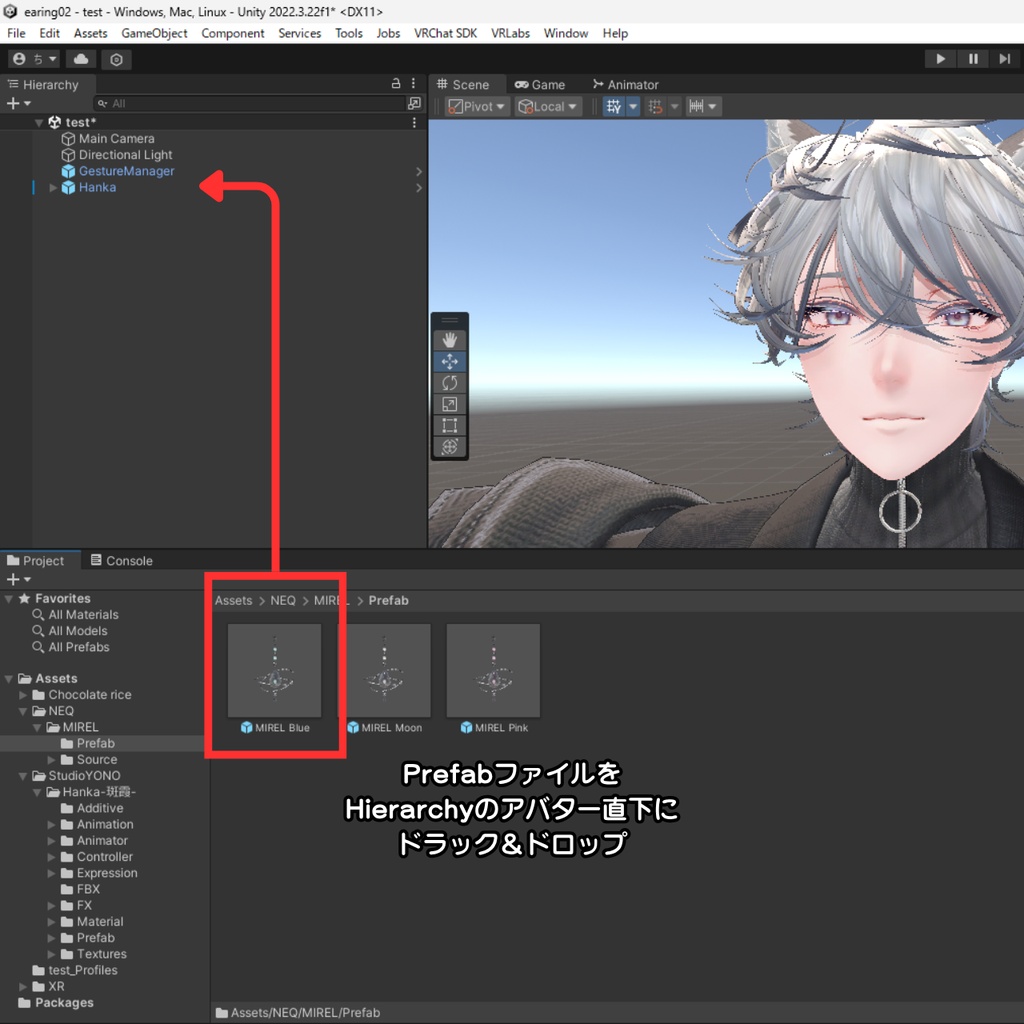Open the snap increment dropdown

click(x=675, y=106)
